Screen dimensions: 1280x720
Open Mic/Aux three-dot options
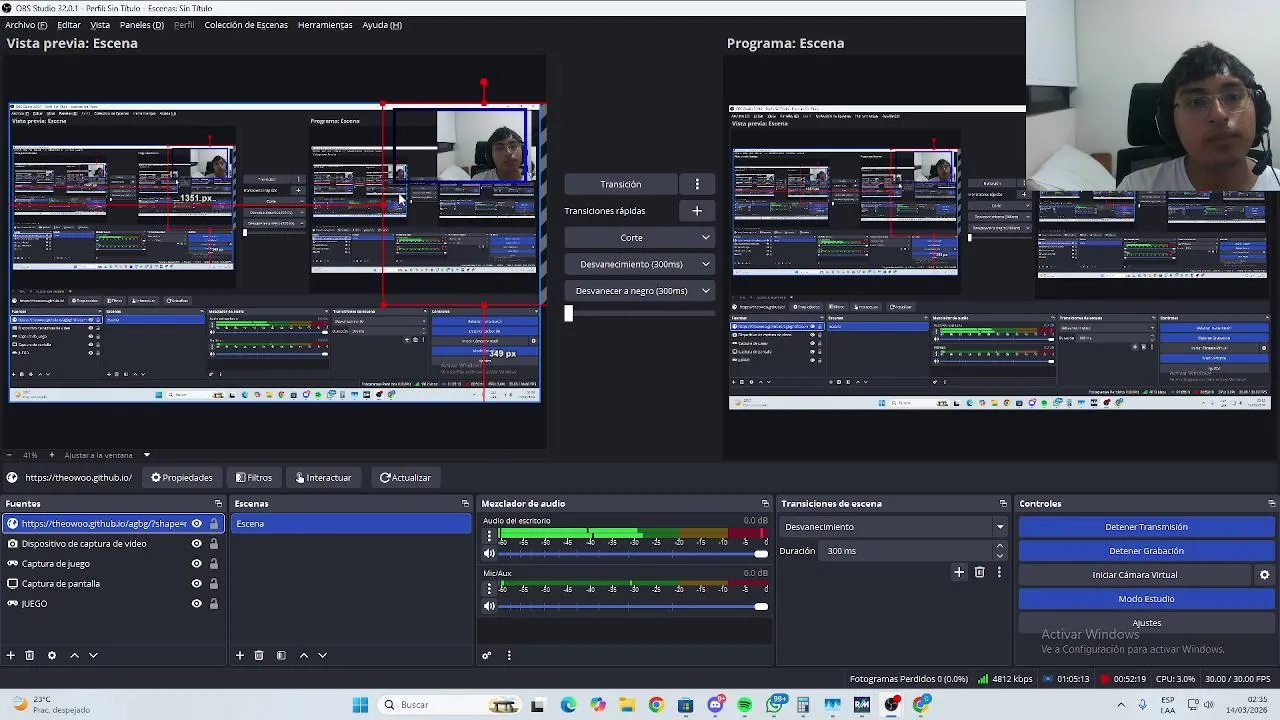[489, 589]
